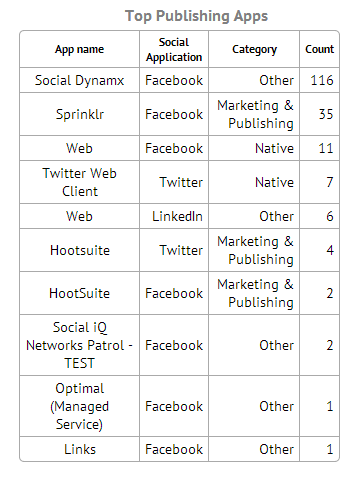Select the count value 11

[x=326, y=148]
